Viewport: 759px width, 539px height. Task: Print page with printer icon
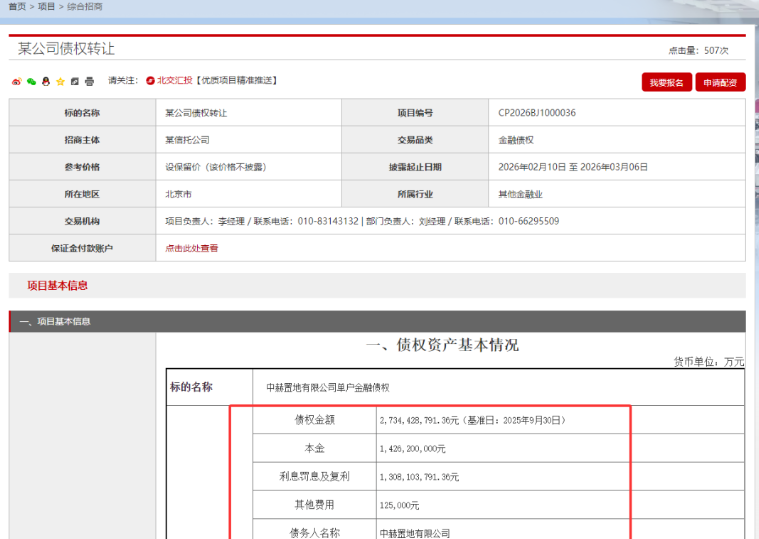[x=89, y=81]
